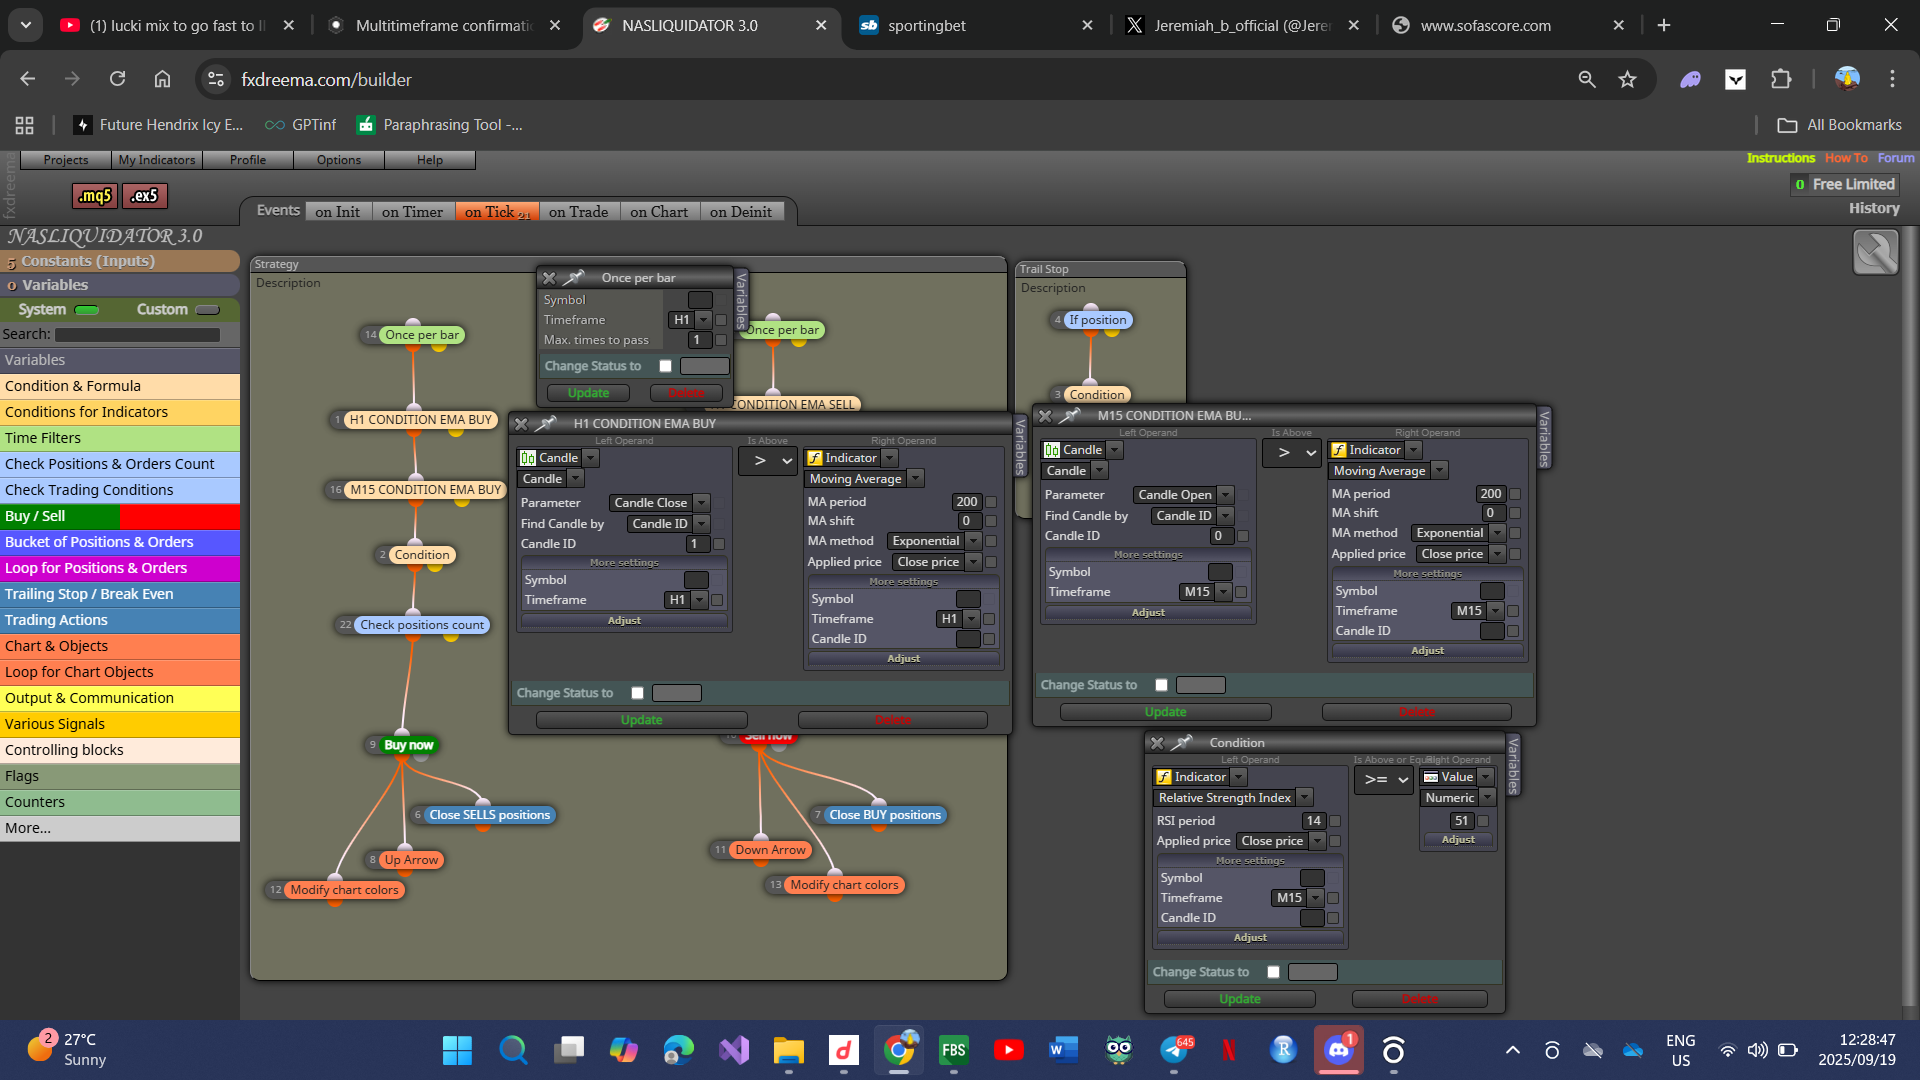Image resolution: width=1920 pixels, height=1080 pixels.
Task: Open the >= comparison dropdown in Condition panel
Action: click(x=1384, y=780)
